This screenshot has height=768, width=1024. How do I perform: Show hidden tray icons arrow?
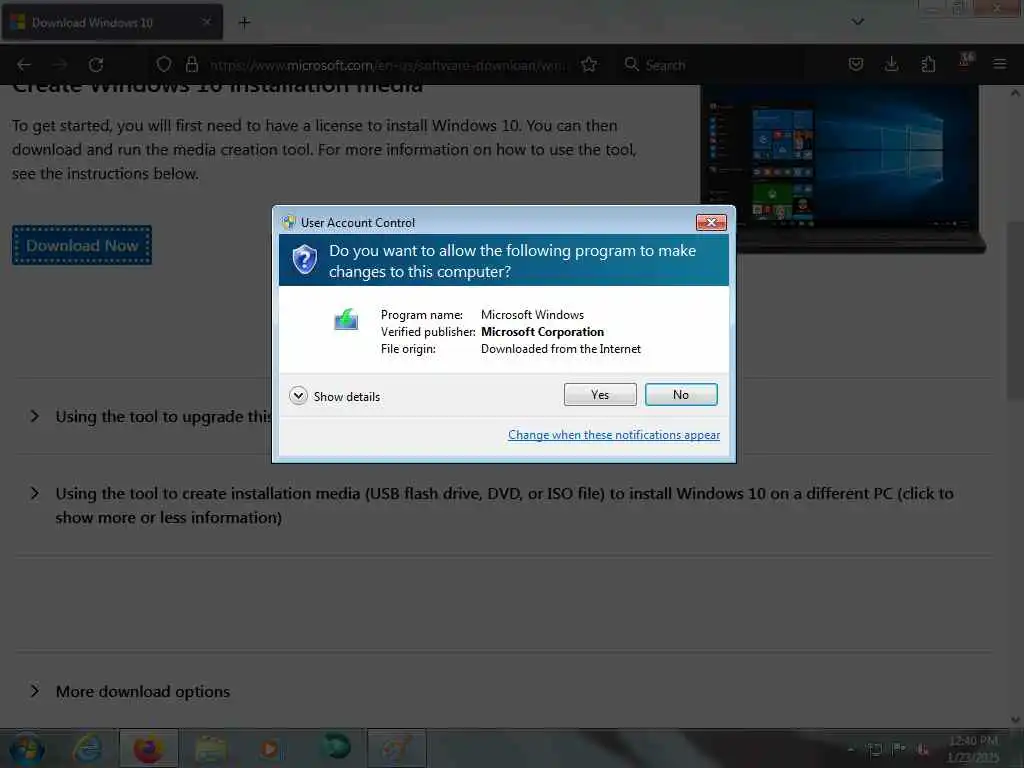click(850, 750)
